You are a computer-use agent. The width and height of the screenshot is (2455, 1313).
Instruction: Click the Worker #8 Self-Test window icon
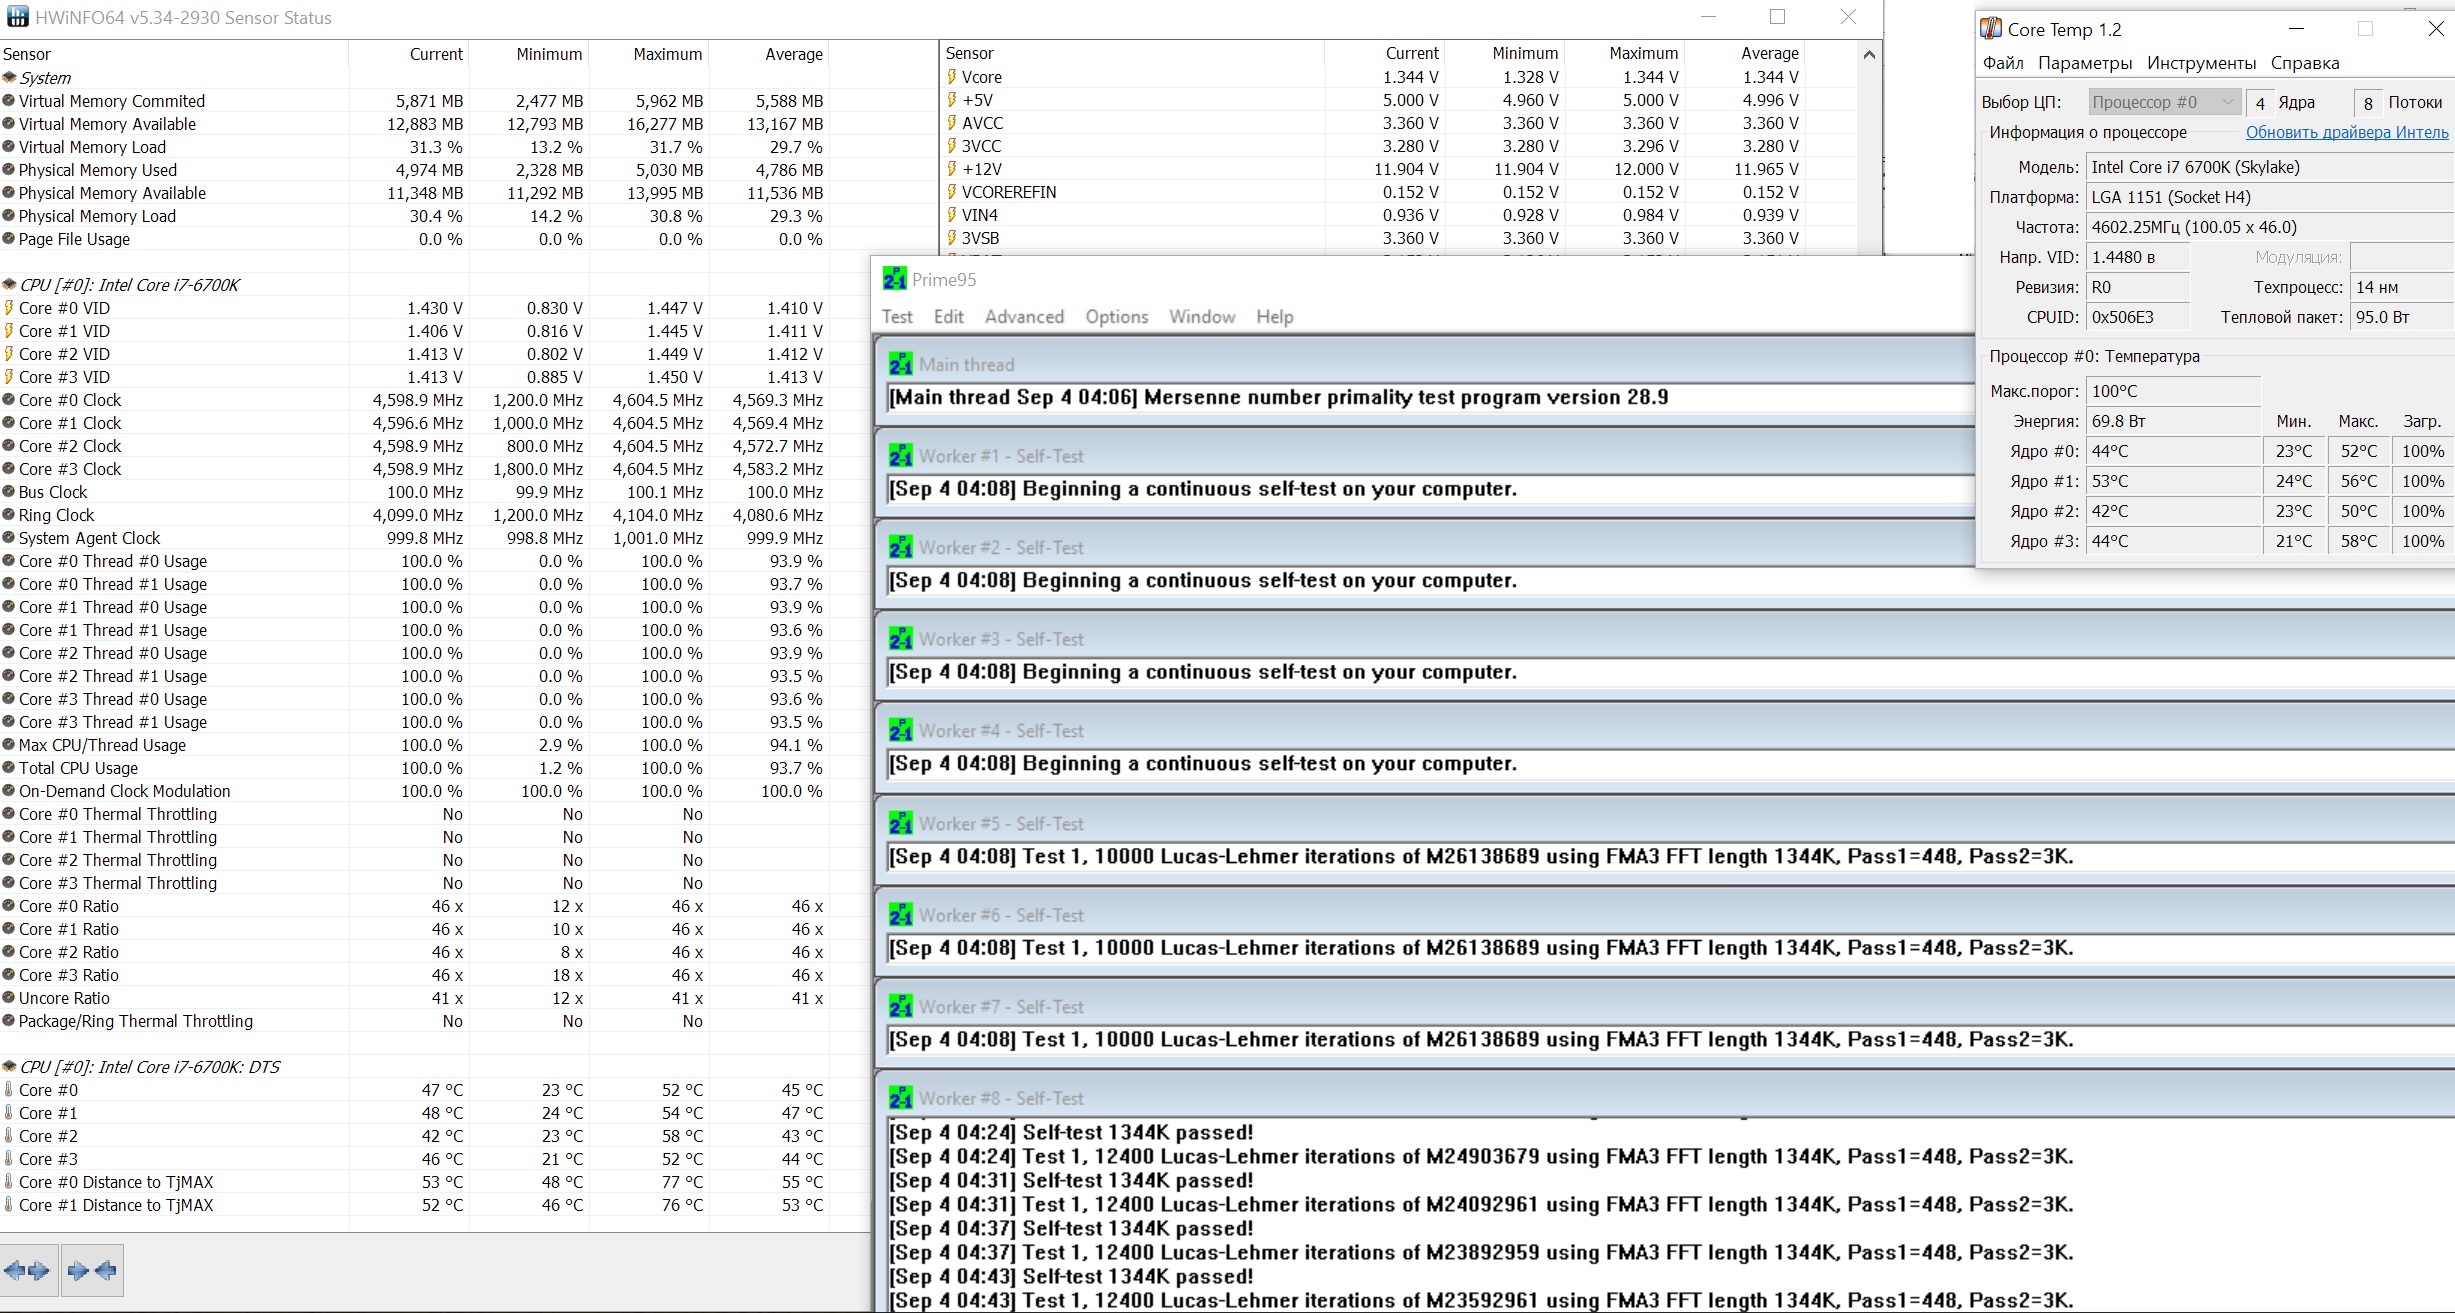pyautogui.click(x=900, y=1098)
